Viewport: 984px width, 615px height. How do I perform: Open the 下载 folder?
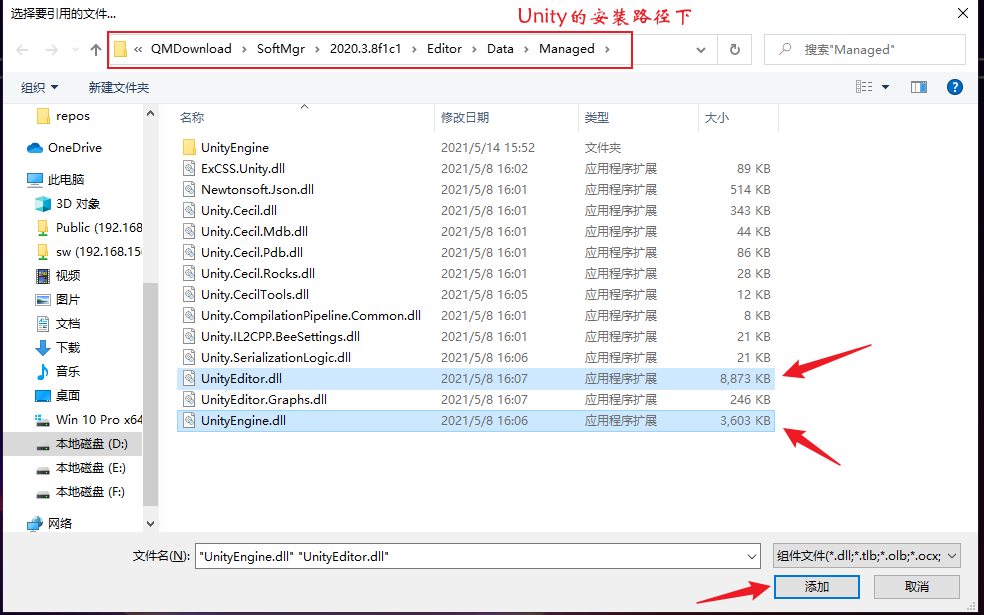point(58,348)
